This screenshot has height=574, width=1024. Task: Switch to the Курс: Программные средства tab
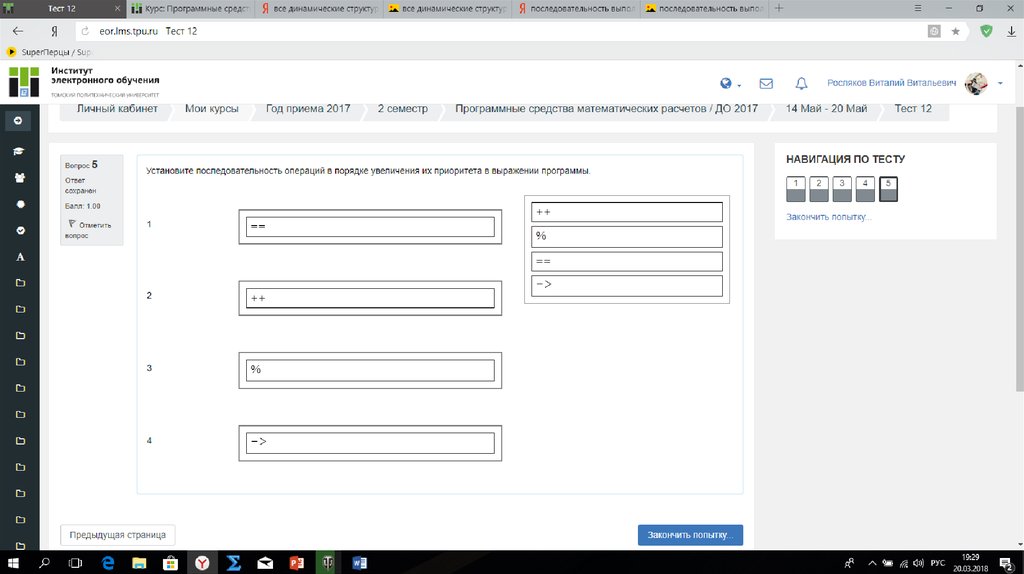(188, 8)
